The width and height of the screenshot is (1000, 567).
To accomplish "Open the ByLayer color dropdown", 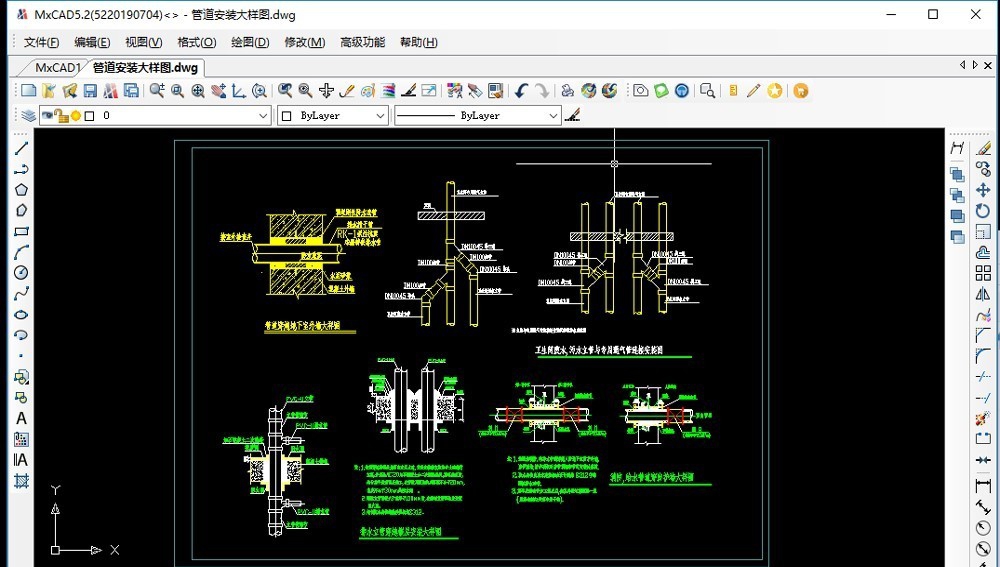I will click(x=380, y=116).
